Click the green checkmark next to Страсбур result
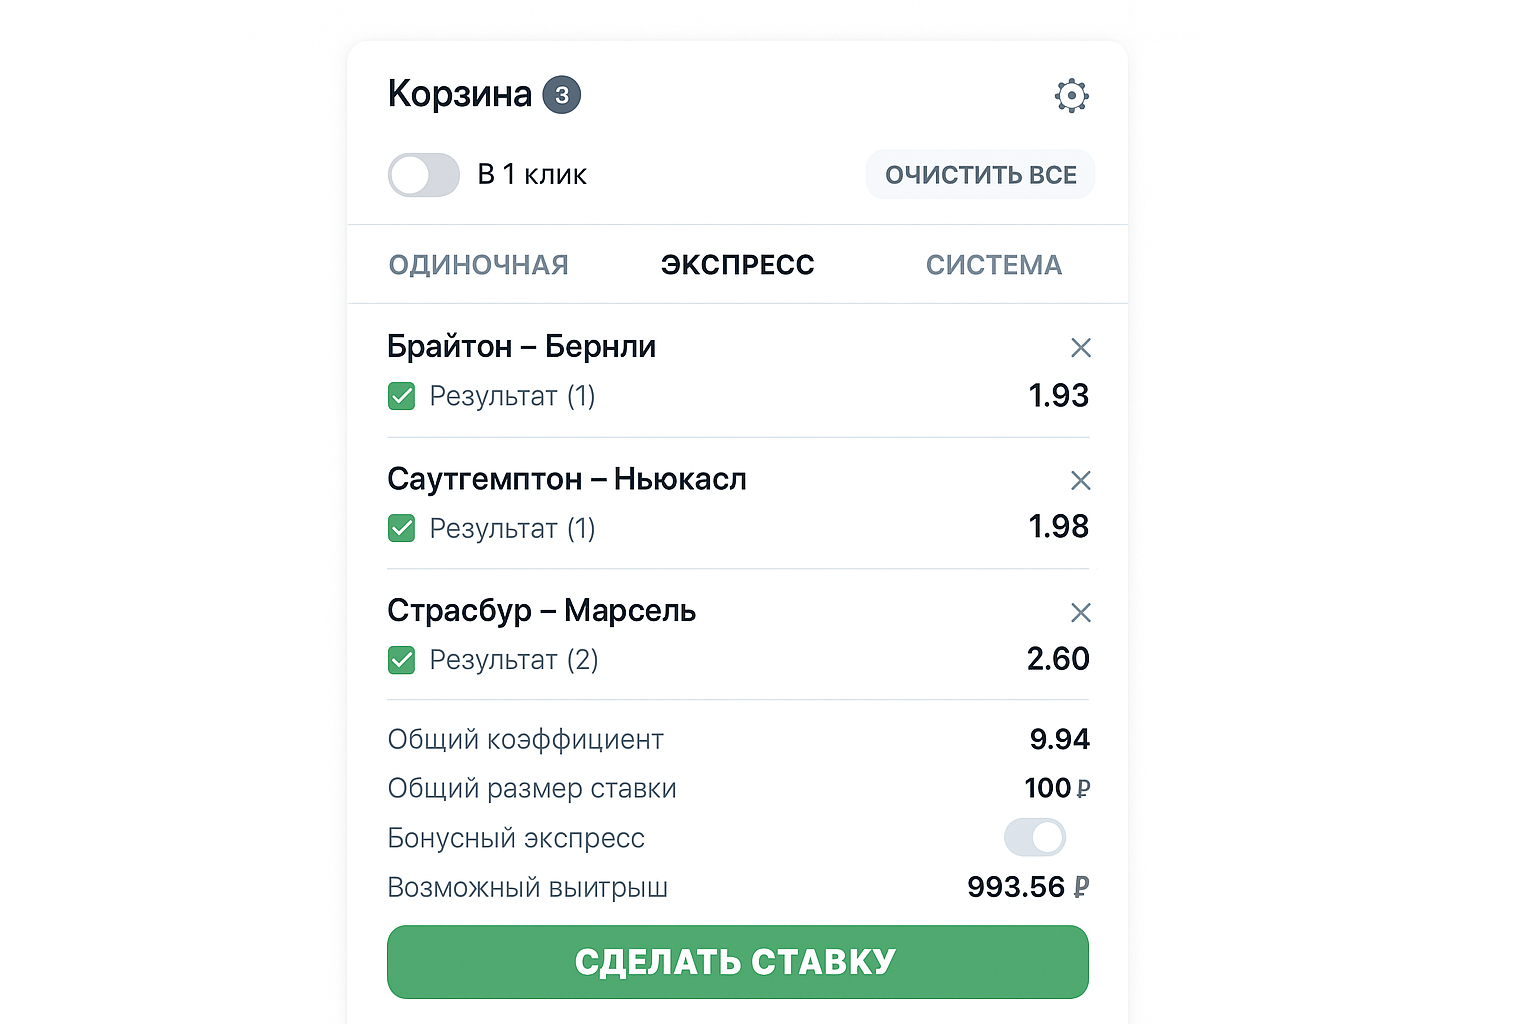The height and width of the screenshot is (1024, 1536). click(x=401, y=660)
